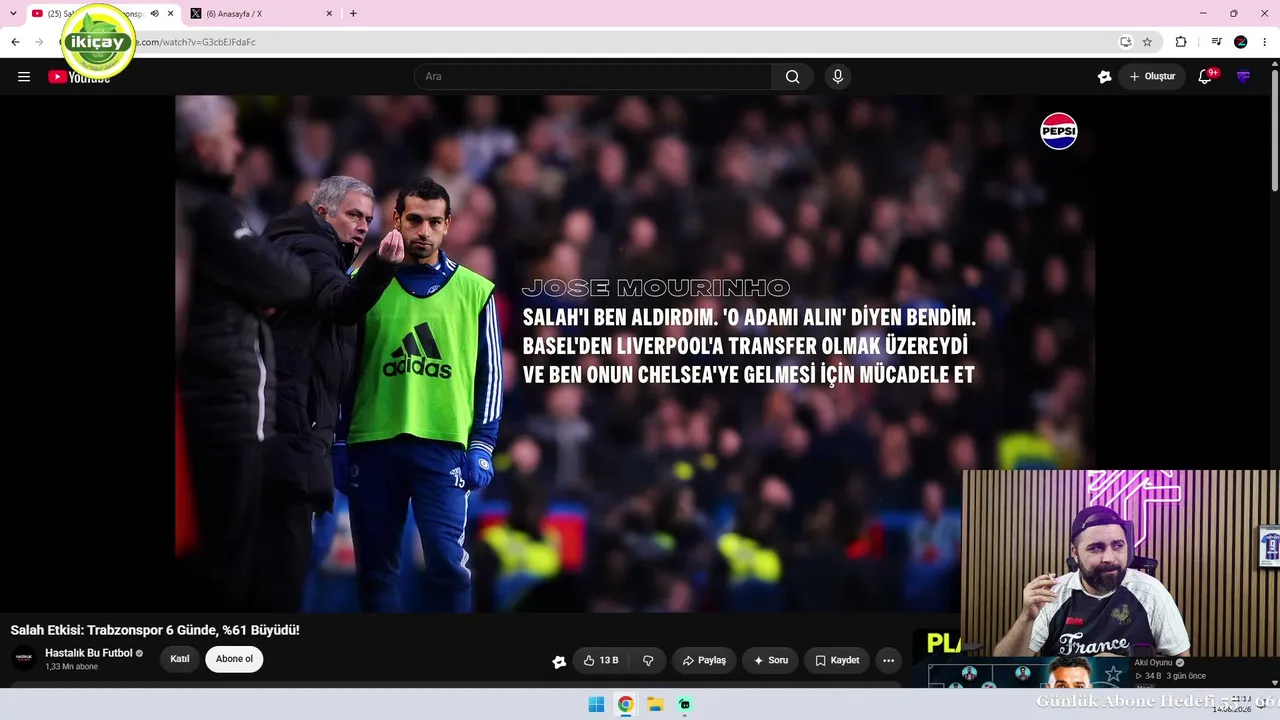Screen dimensions: 1280x720
Task: Open the Chrome profile avatar
Action: (1241, 42)
